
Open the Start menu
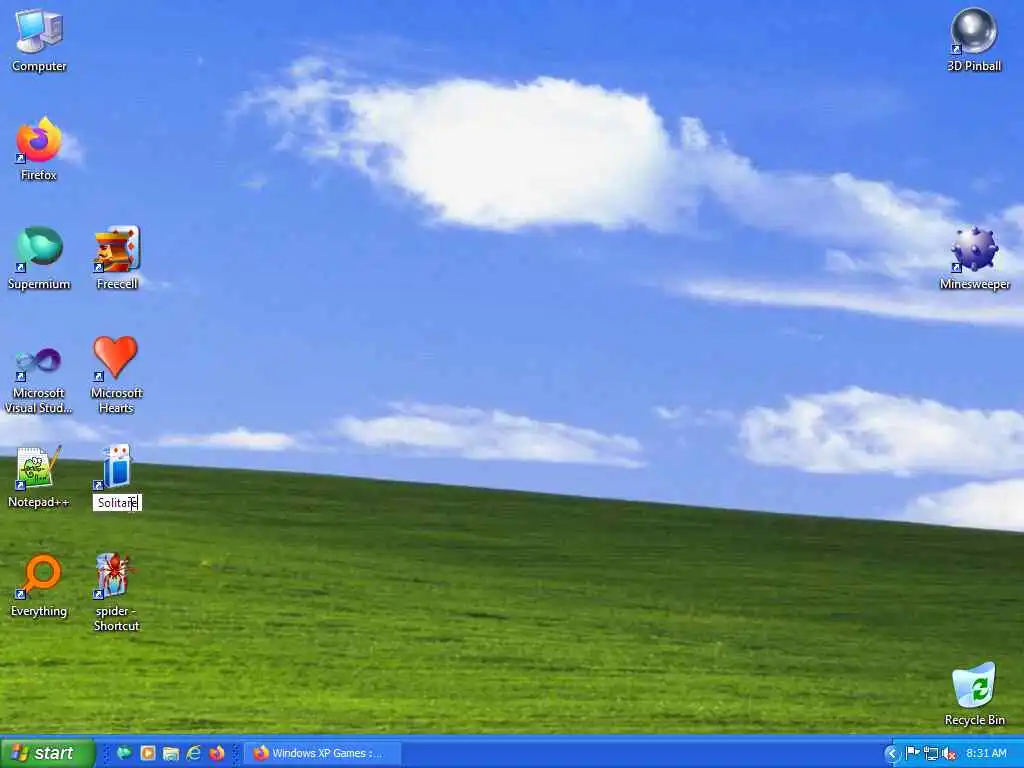click(48, 753)
